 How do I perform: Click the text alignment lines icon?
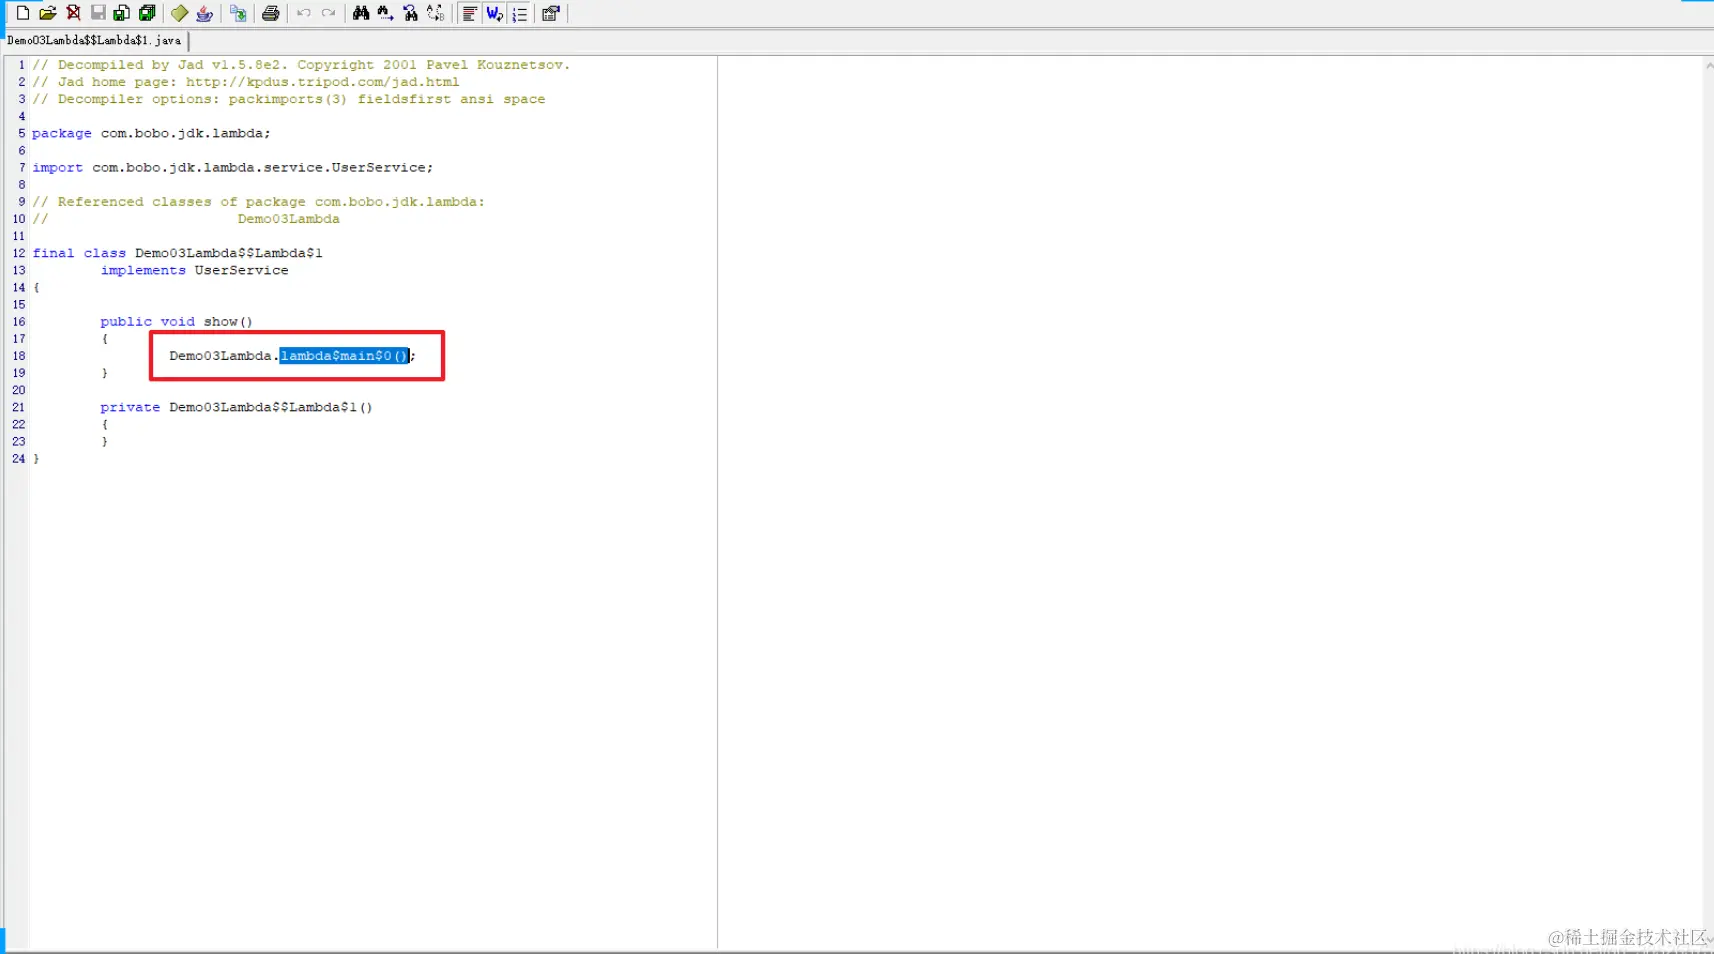click(x=468, y=13)
